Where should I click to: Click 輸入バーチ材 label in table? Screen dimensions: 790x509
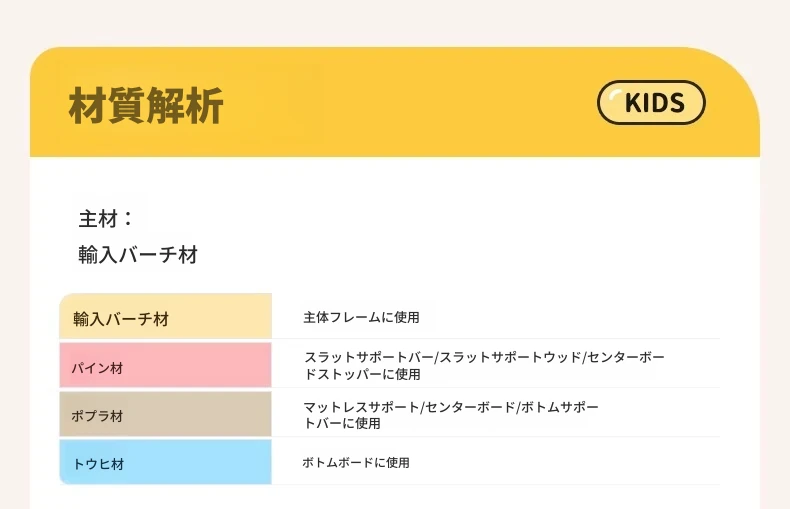click(121, 319)
